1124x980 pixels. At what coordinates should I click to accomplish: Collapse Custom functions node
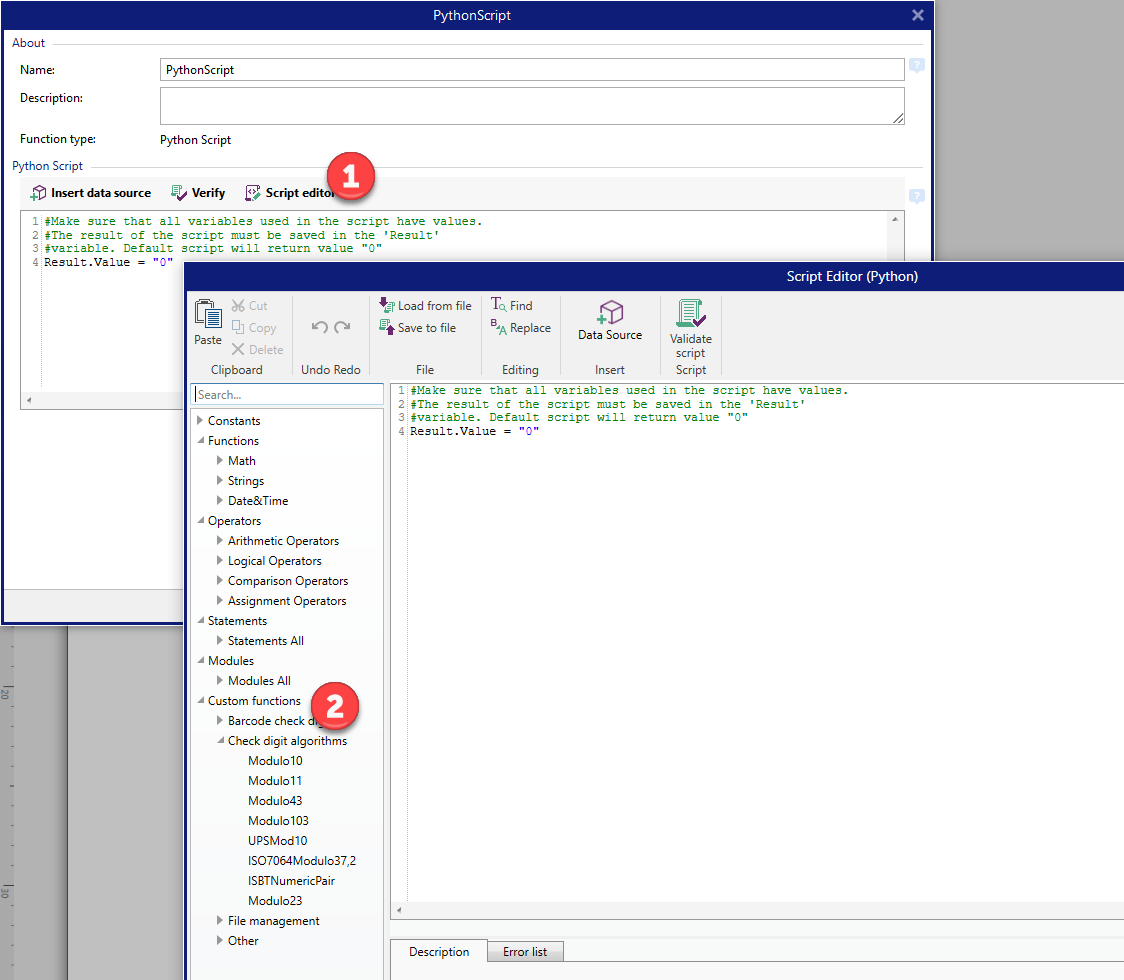(x=201, y=700)
